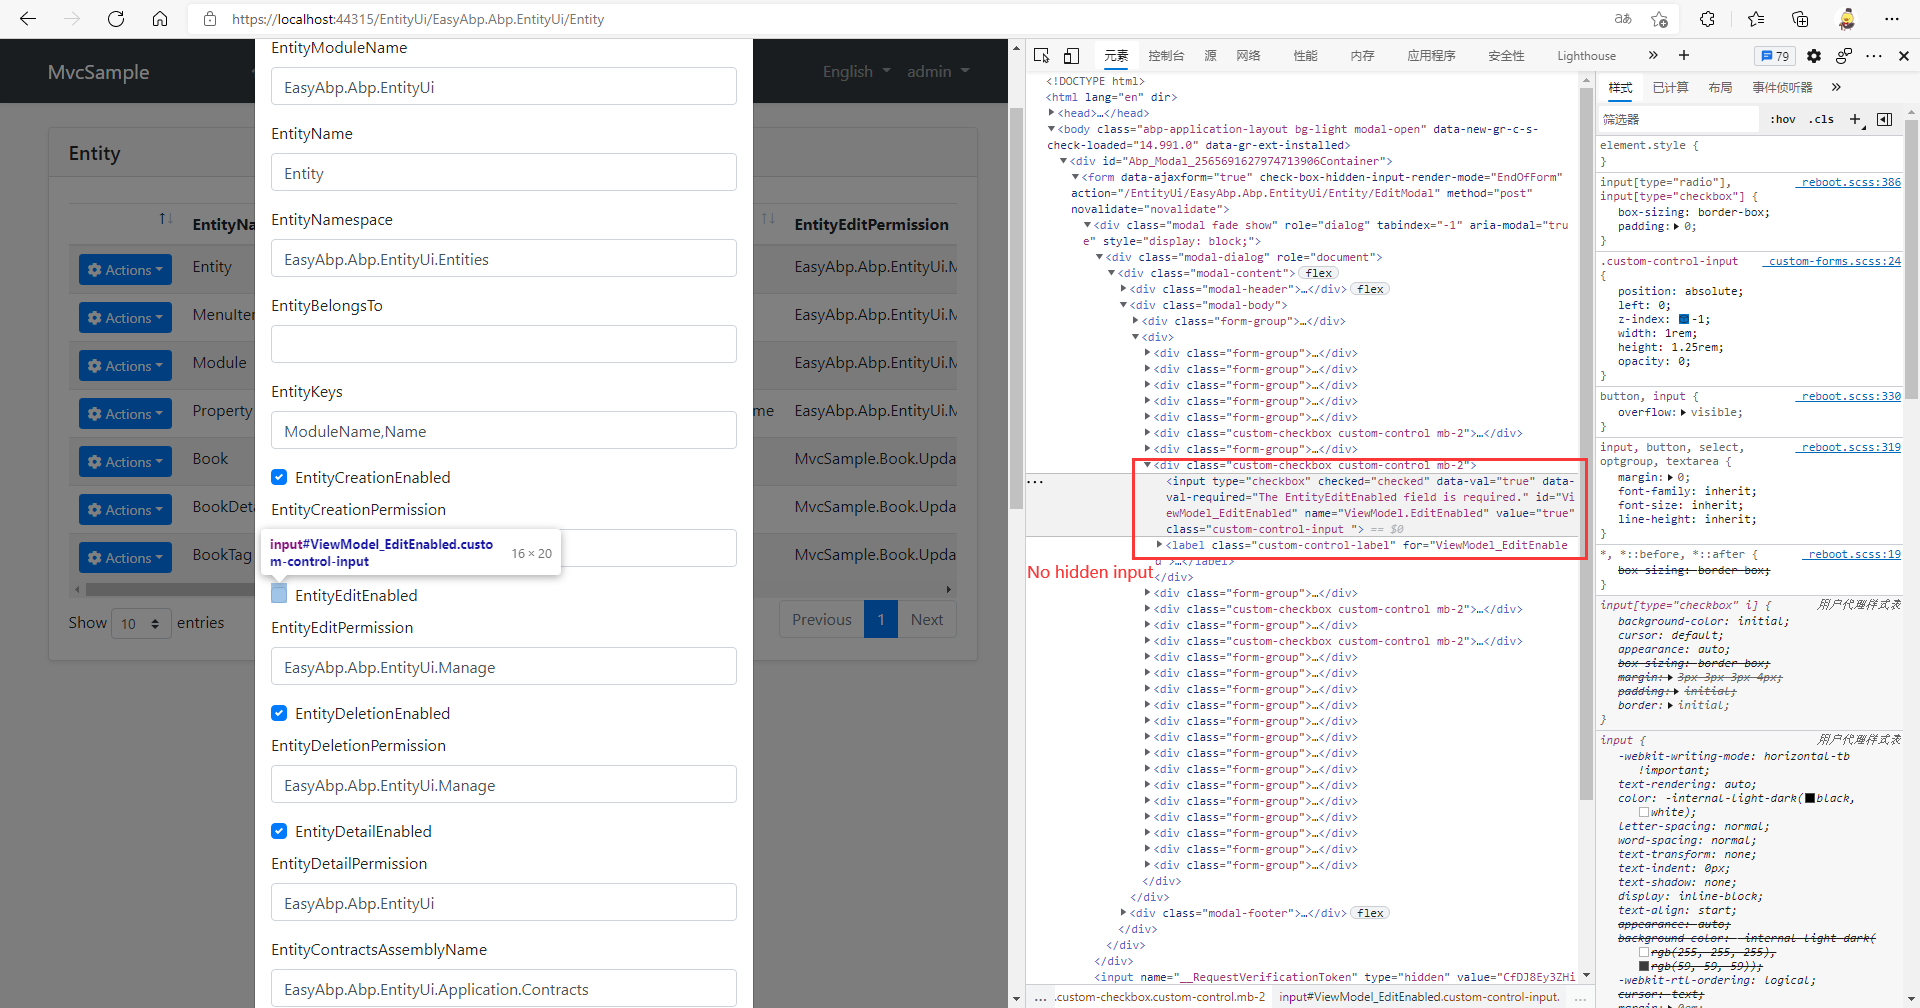1920x1008 pixels.
Task: Open the reboot.scss:330 stylesheet link
Action: 1849,396
